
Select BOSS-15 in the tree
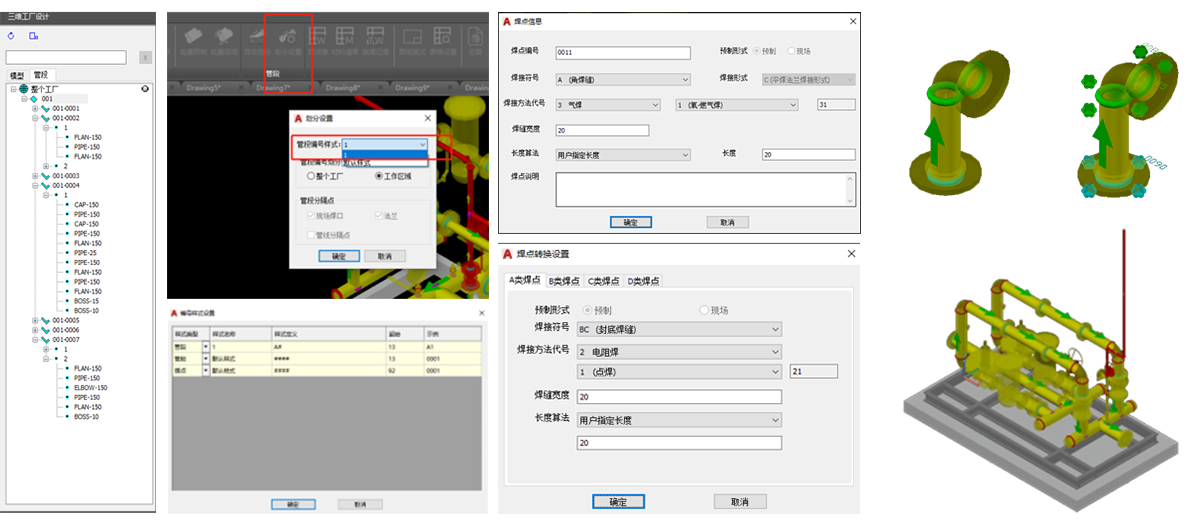point(87,301)
